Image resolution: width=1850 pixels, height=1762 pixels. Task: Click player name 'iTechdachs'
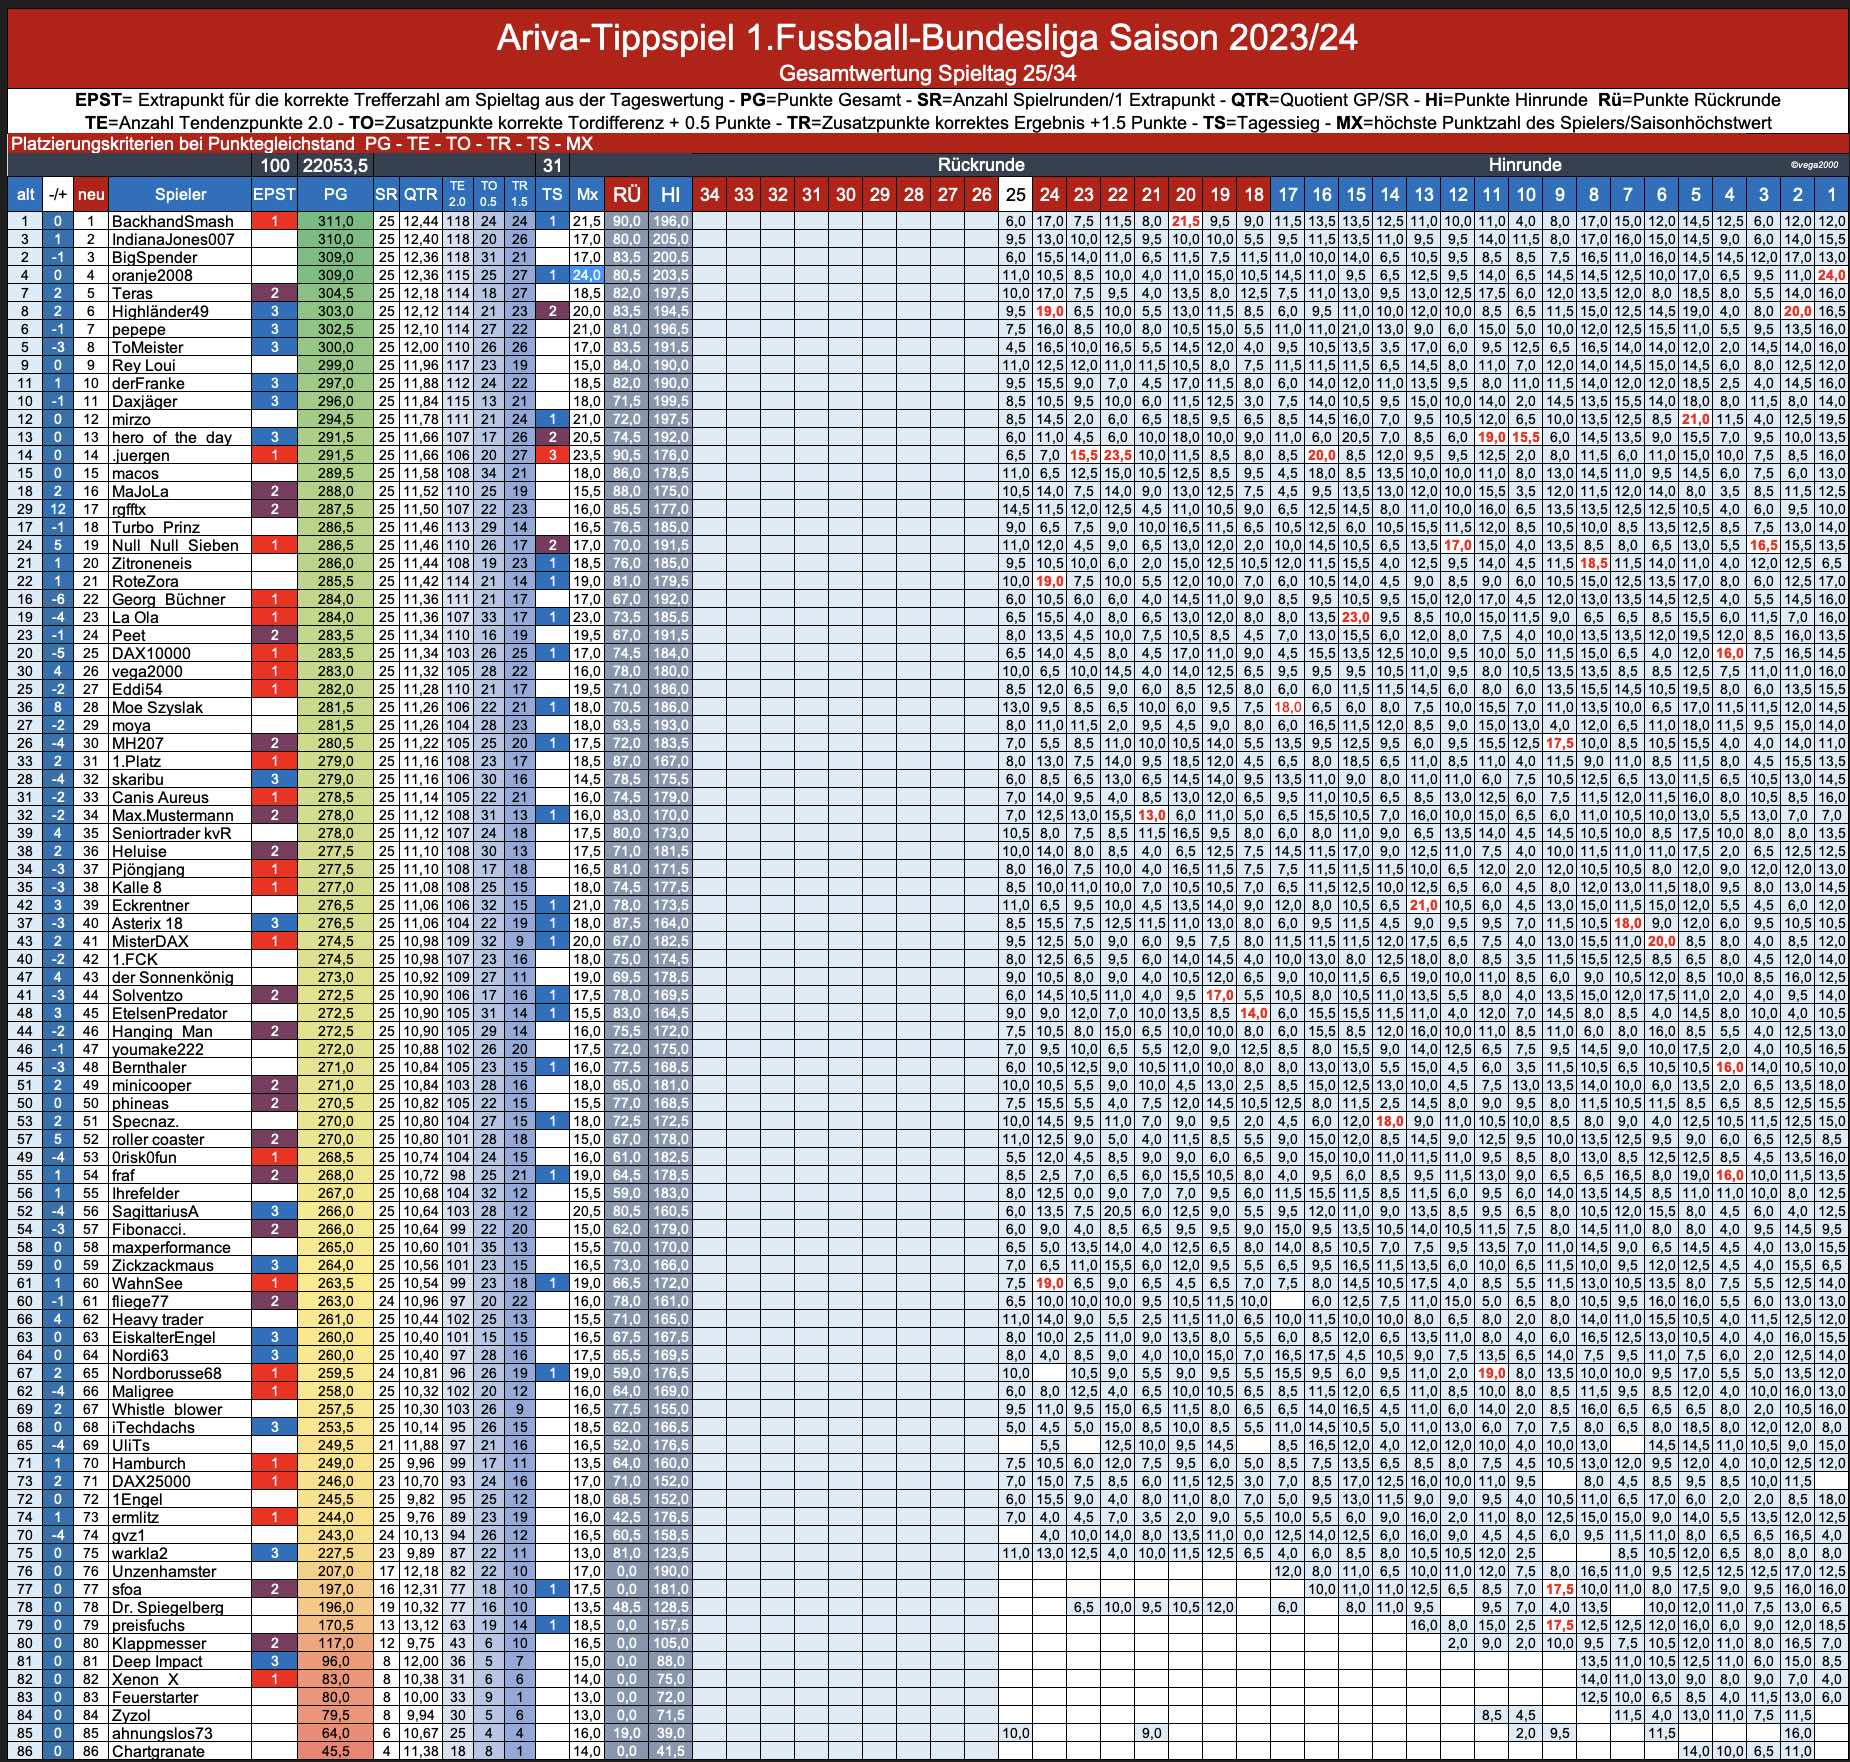pyautogui.click(x=152, y=1427)
